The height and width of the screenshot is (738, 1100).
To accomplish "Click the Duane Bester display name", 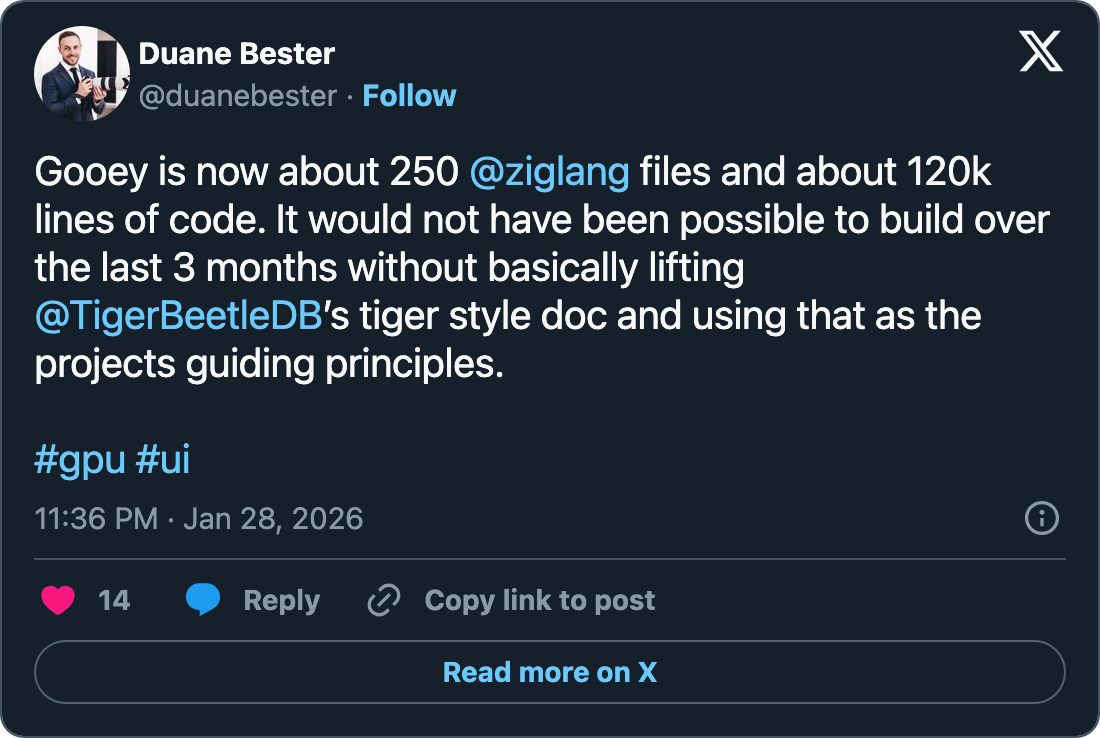I will click(x=237, y=53).
